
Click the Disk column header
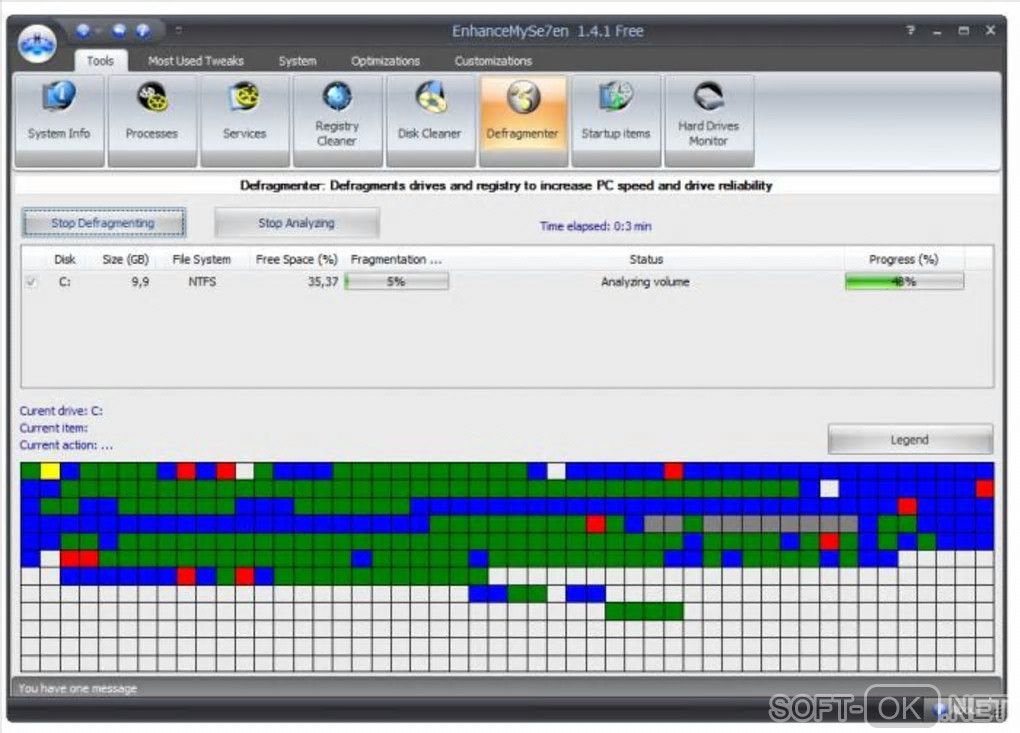[x=64, y=260]
